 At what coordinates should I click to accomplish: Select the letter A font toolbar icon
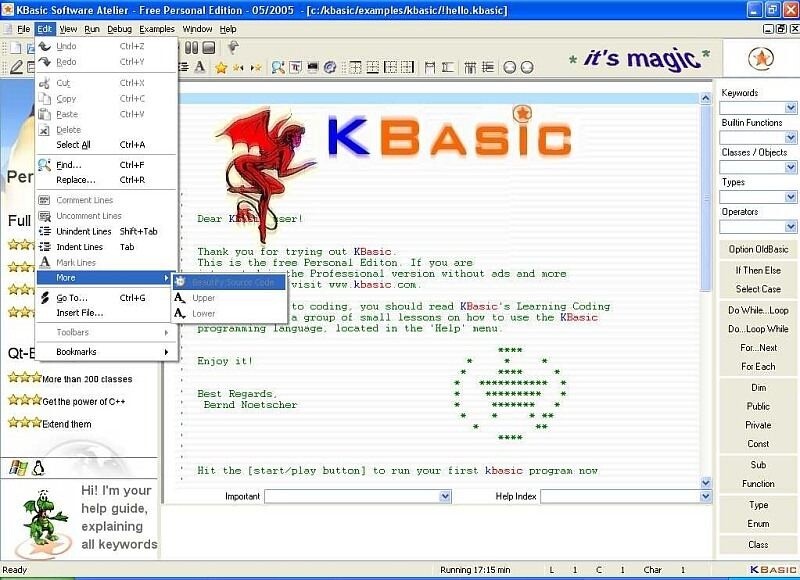(x=201, y=68)
